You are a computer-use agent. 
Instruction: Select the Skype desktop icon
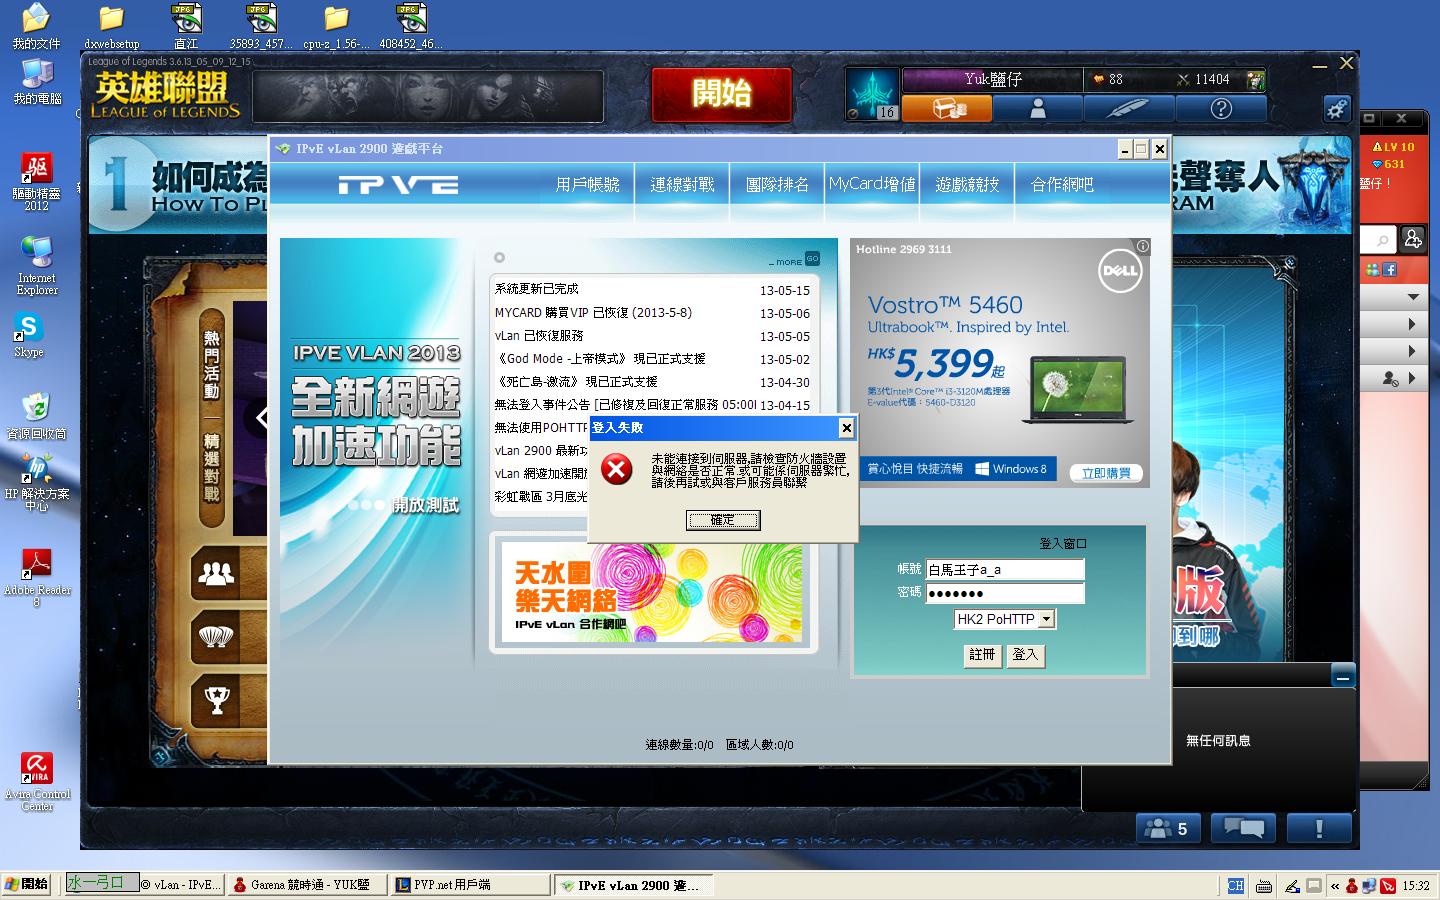point(29,334)
